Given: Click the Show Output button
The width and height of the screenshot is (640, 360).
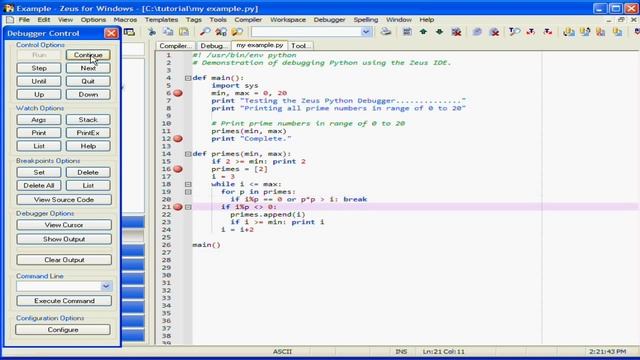Looking at the screenshot, I should [64, 239].
